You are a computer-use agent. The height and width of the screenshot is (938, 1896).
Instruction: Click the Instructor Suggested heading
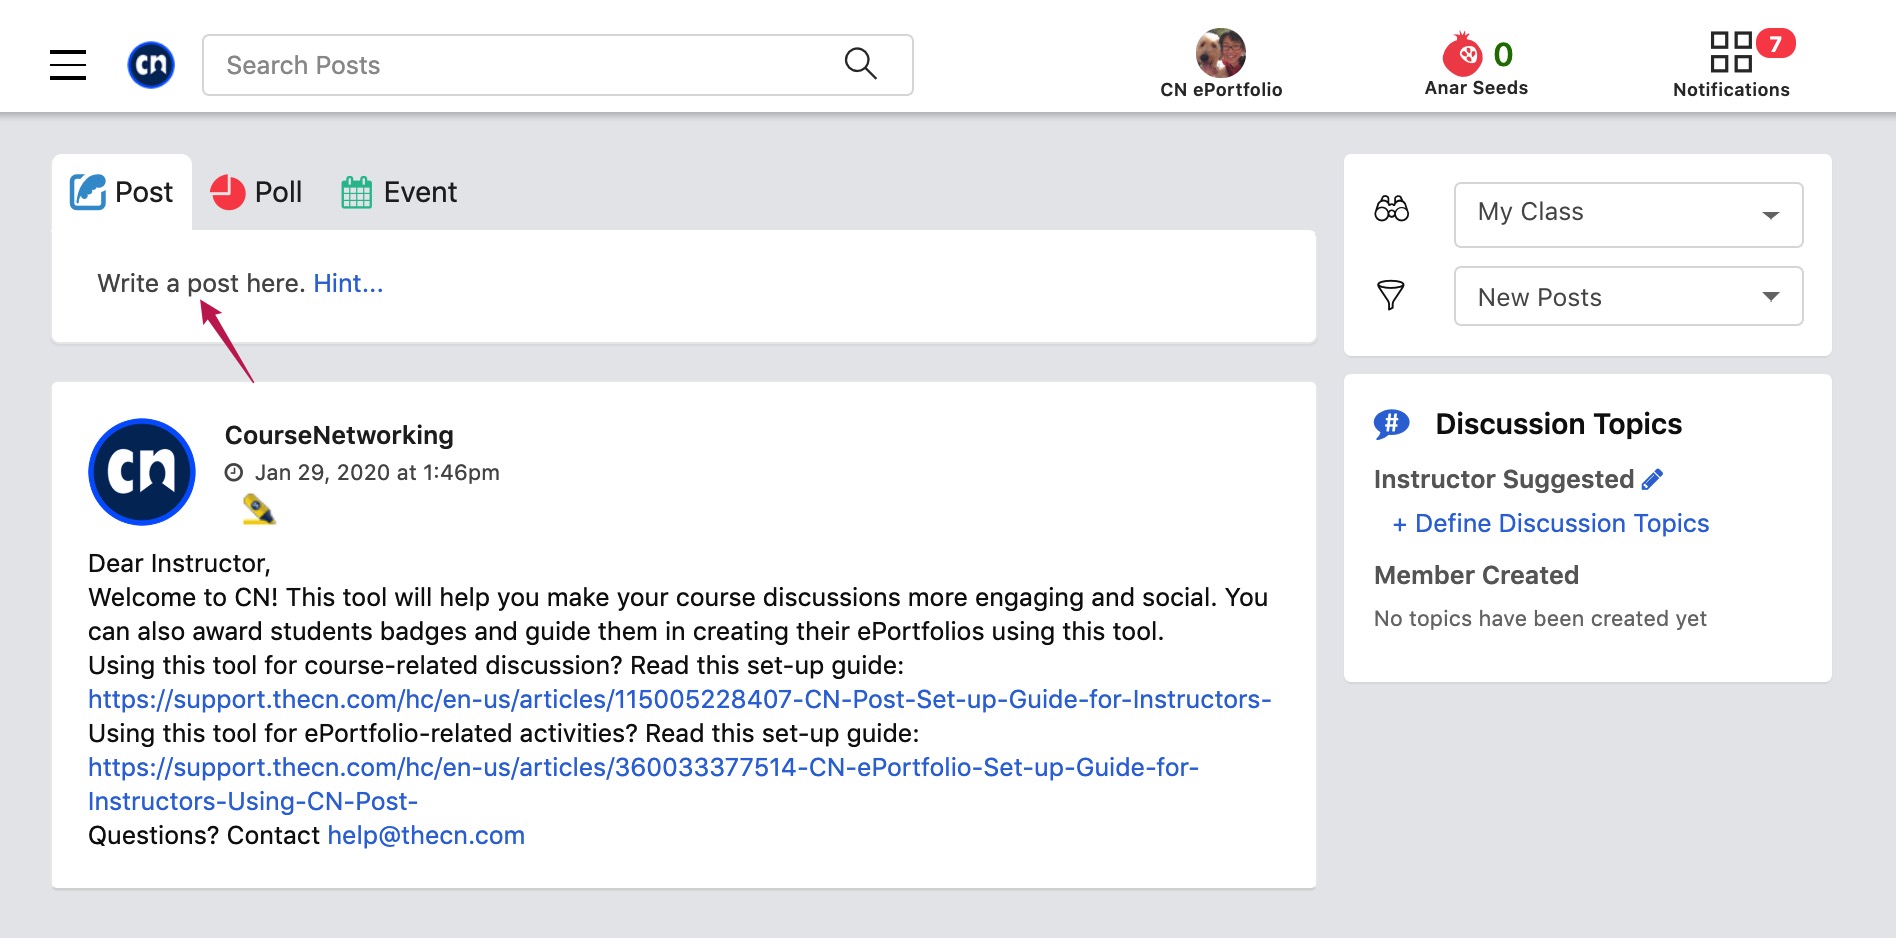[1504, 479]
